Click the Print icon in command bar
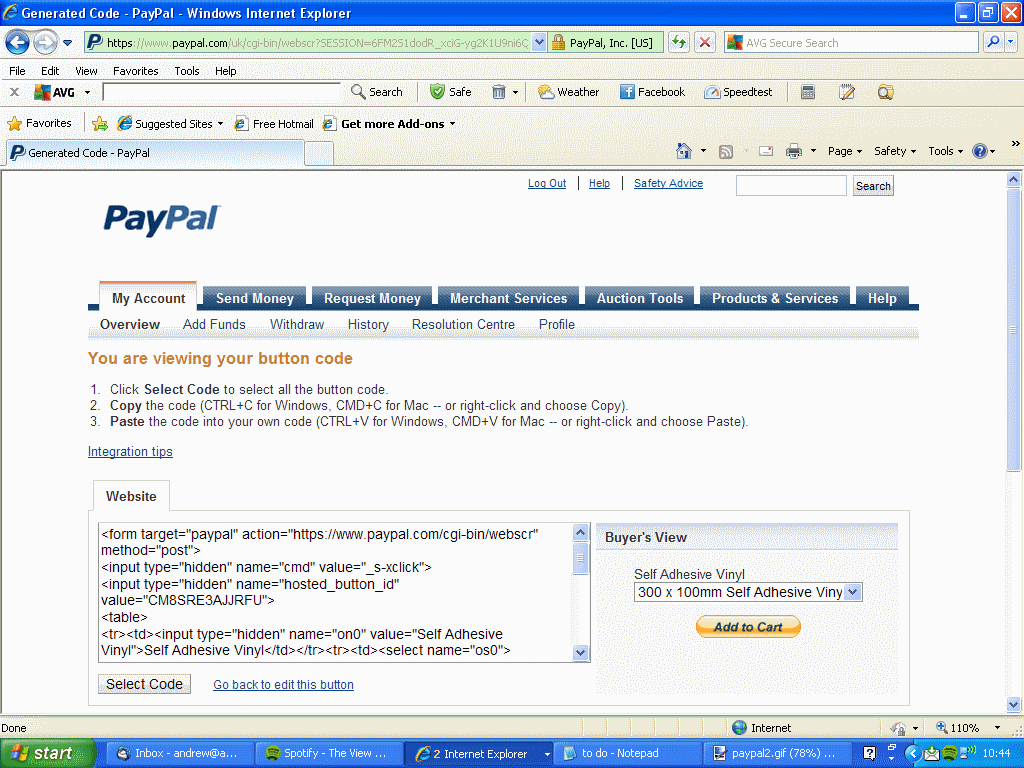1024x768 pixels. tap(793, 152)
